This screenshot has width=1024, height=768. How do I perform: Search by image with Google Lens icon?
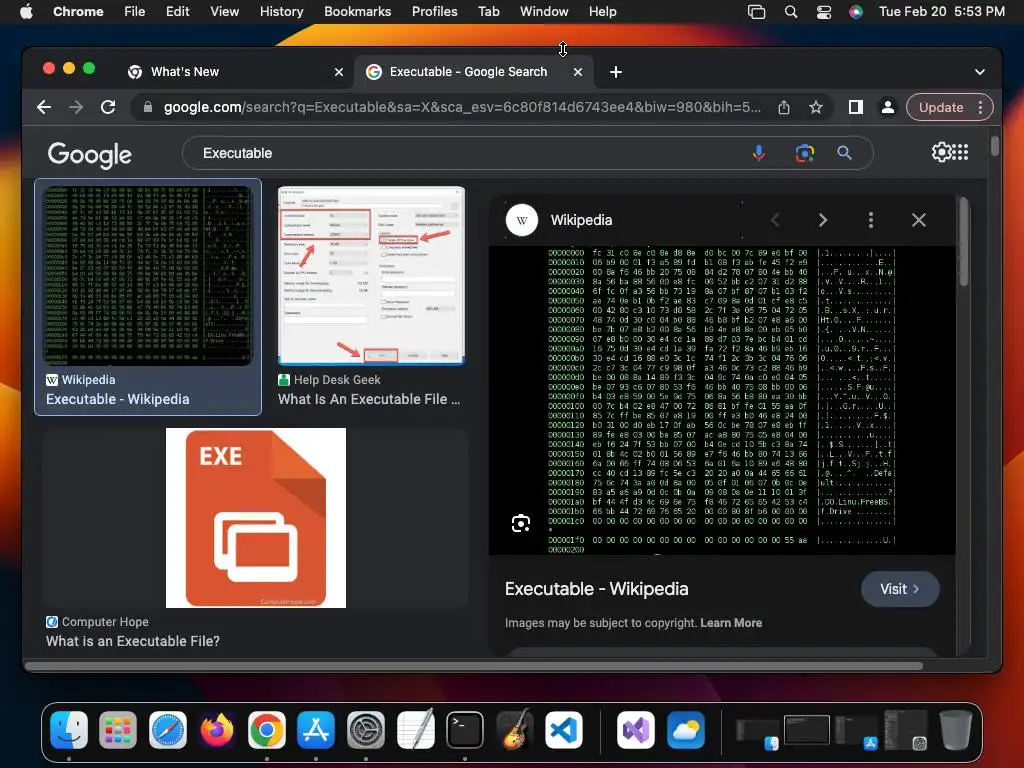click(x=805, y=153)
